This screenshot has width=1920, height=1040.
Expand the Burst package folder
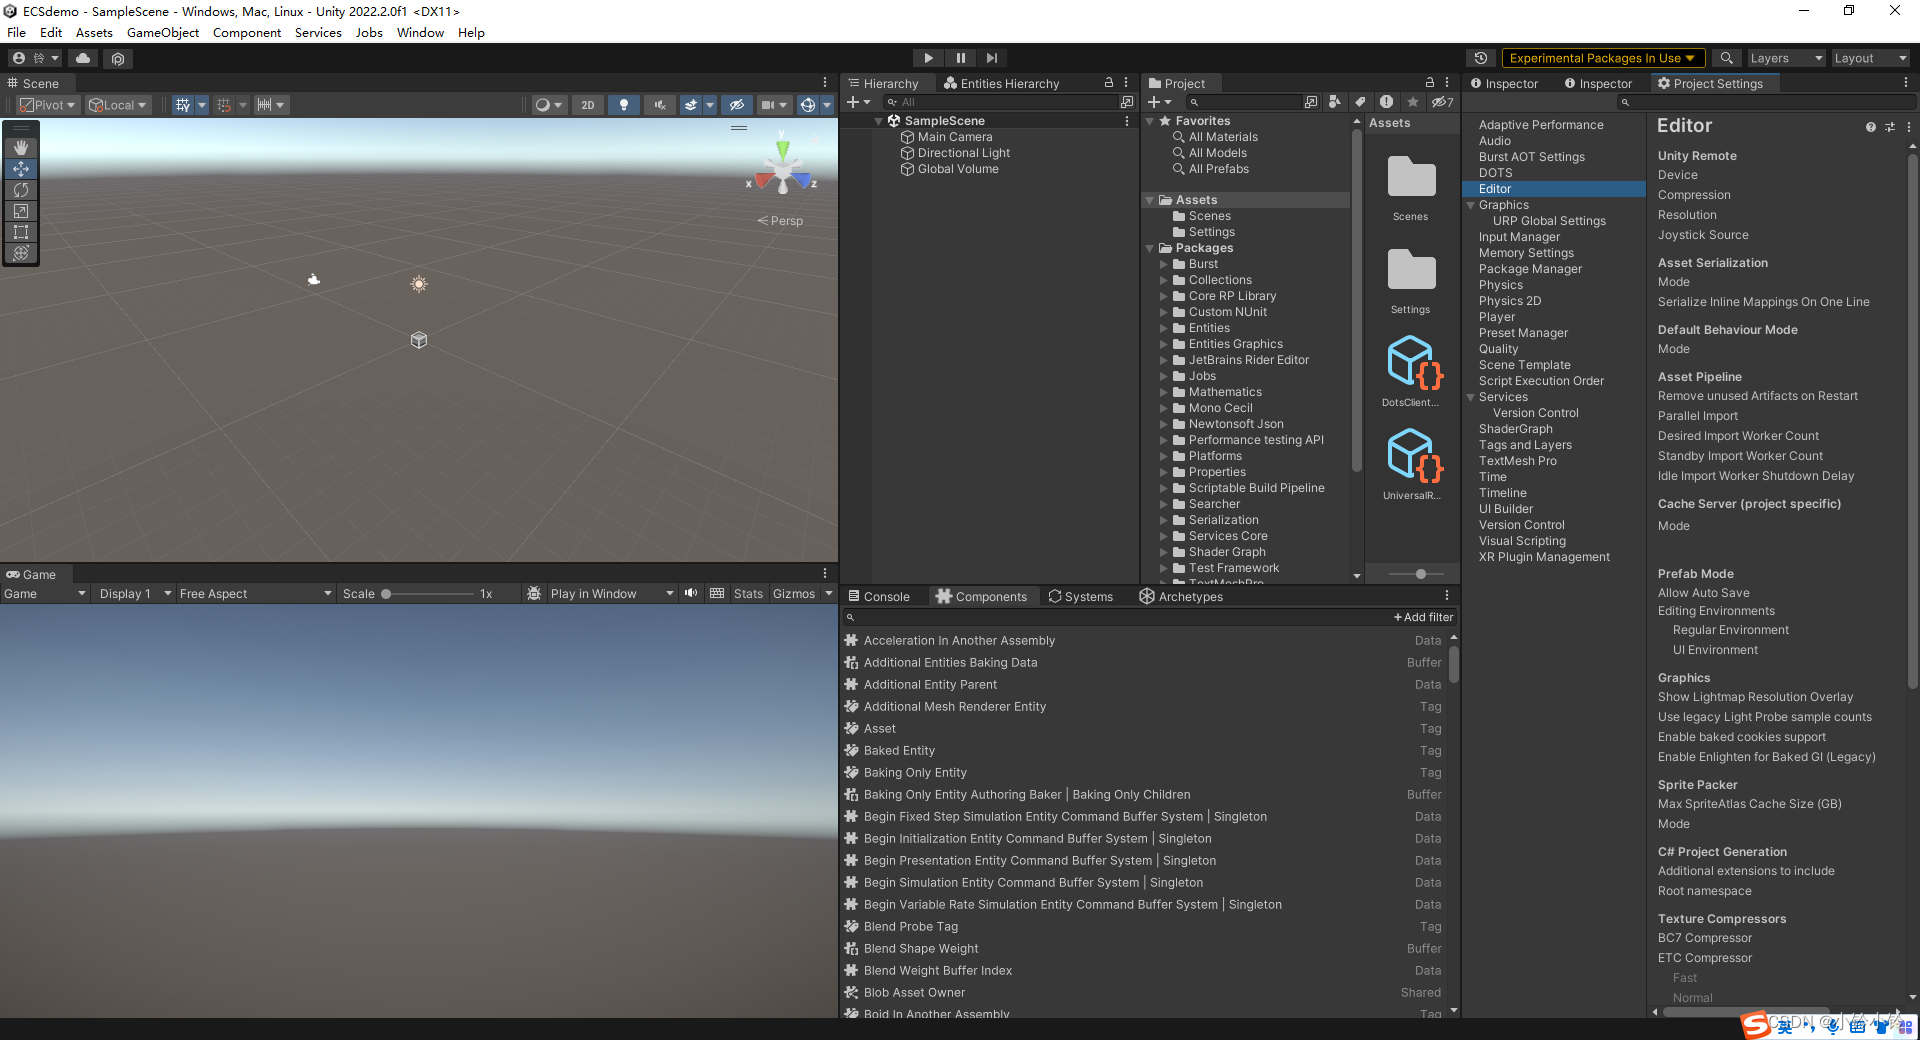click(1164, 264)
